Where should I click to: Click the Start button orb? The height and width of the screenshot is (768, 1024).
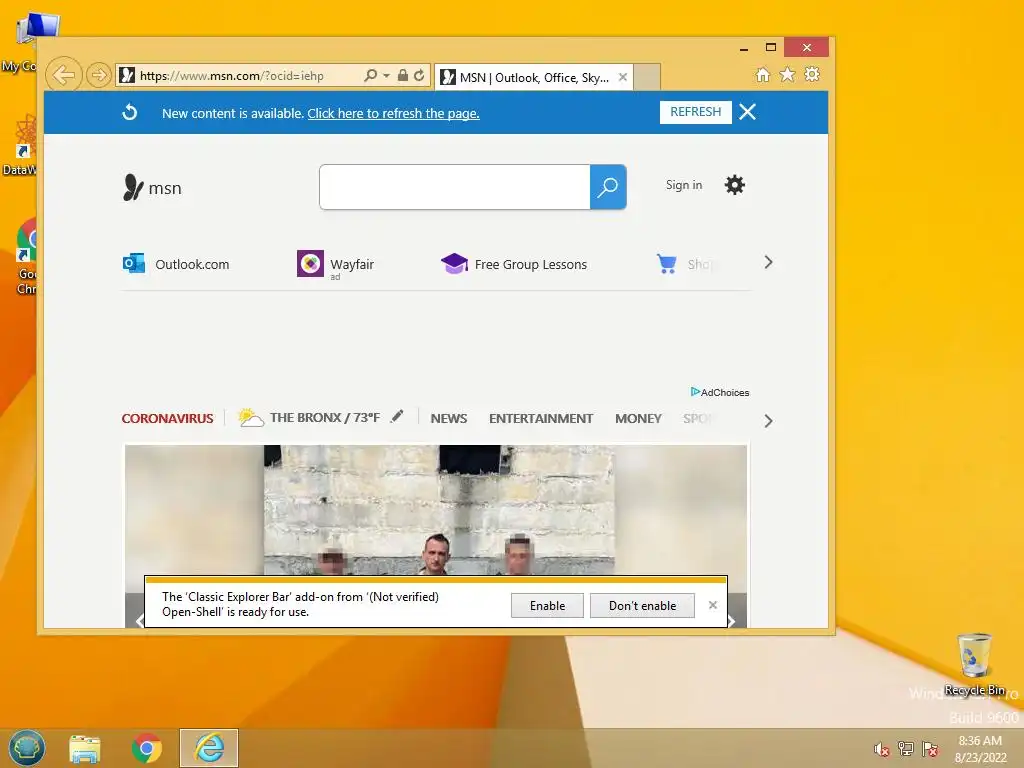pos(26,748)
